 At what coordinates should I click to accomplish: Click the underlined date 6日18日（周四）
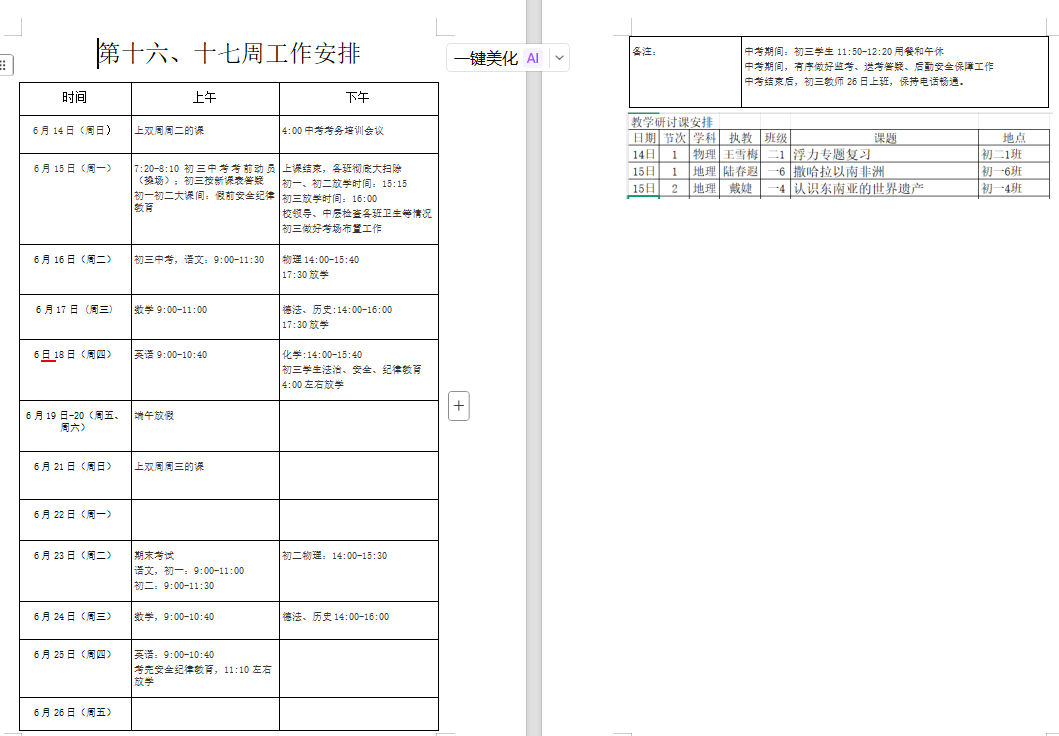pos(73,354)
